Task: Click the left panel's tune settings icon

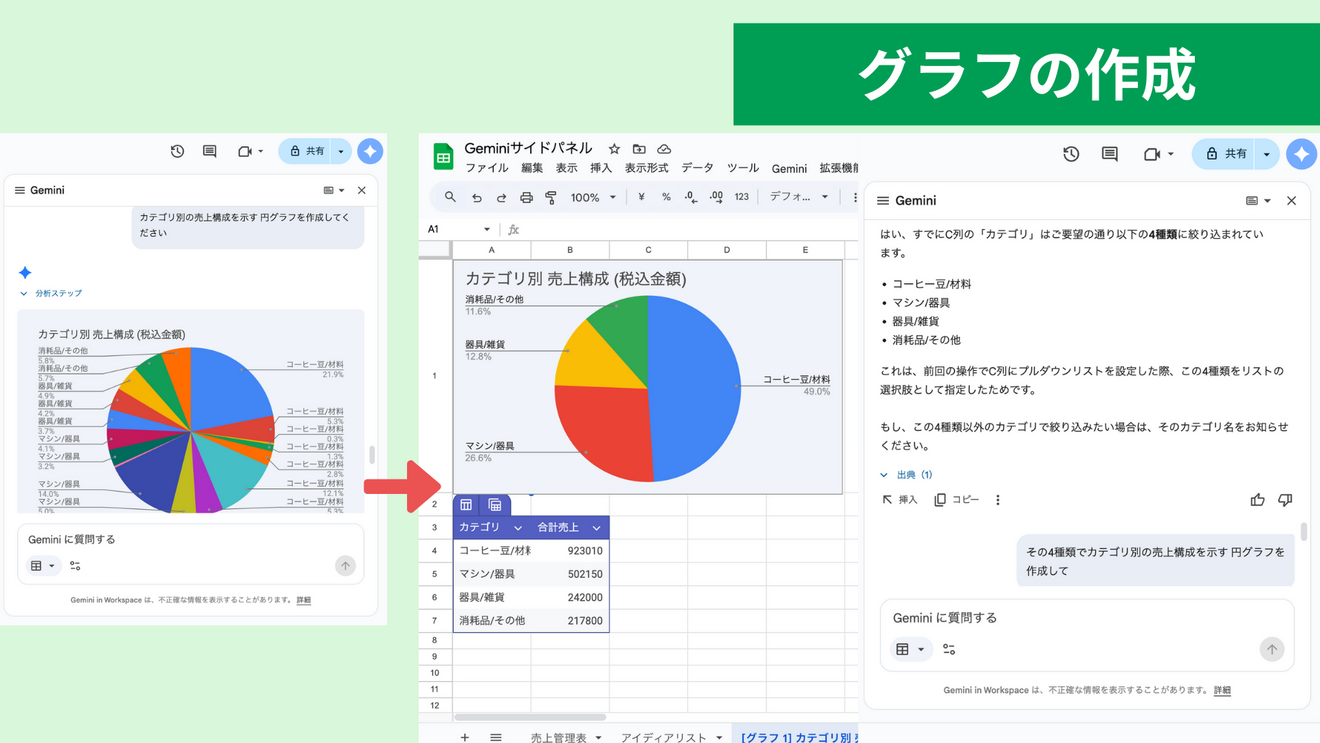Action: (x=75, y=566)
